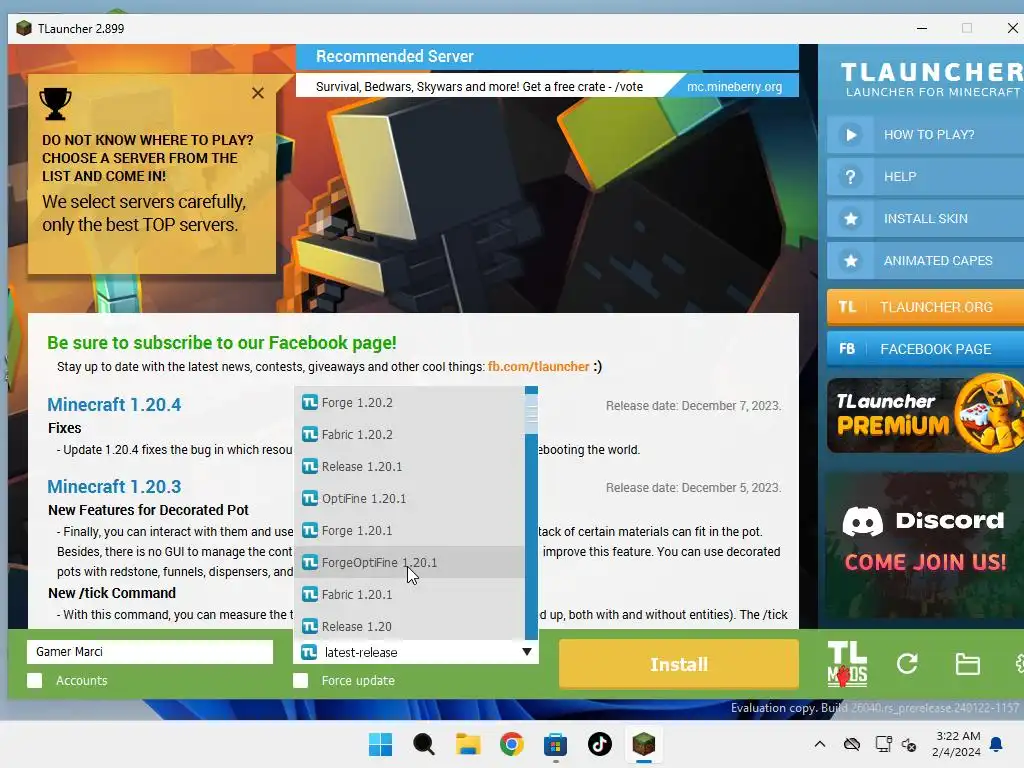Click TLauncher Minecraft block taskbar icon

pyautogui.click(x=643, y=744)
